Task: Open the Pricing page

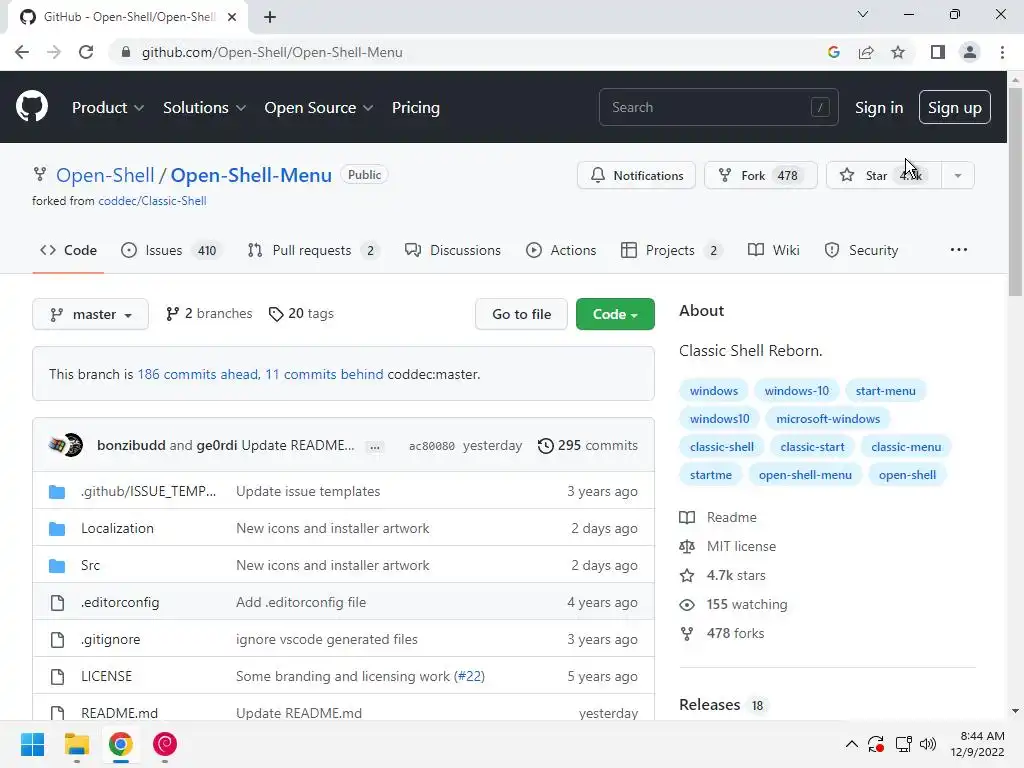Action: [x=415, y=108]
